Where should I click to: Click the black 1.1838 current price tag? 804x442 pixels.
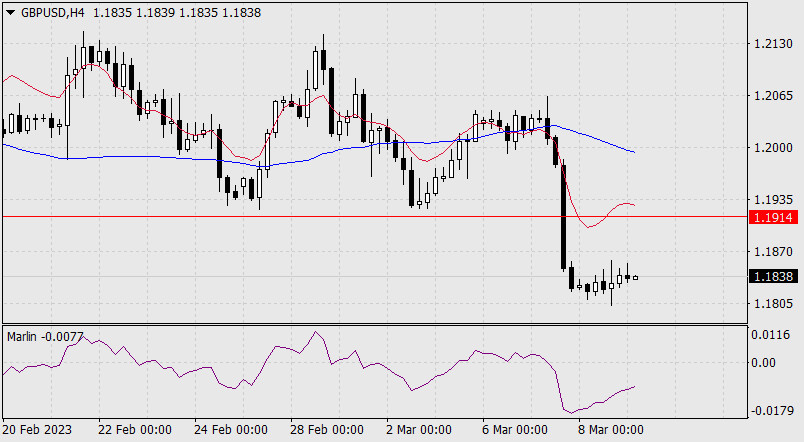coord(775,277)
